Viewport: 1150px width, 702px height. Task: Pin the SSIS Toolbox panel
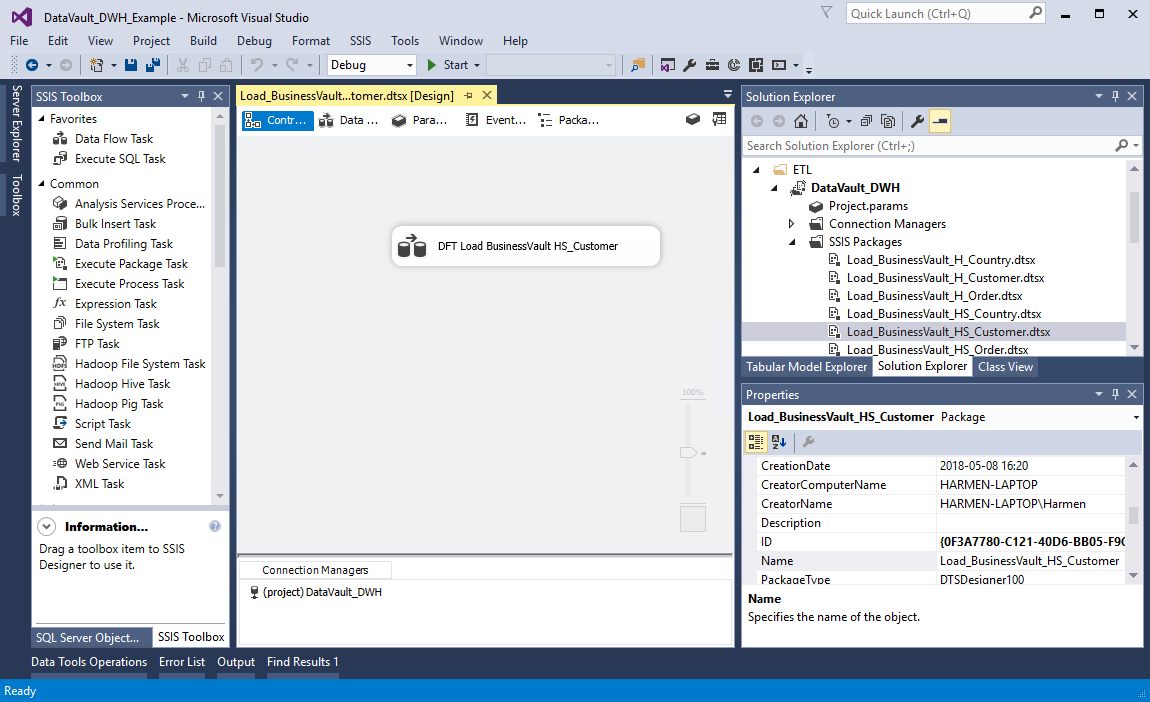[x=201, y=96]
